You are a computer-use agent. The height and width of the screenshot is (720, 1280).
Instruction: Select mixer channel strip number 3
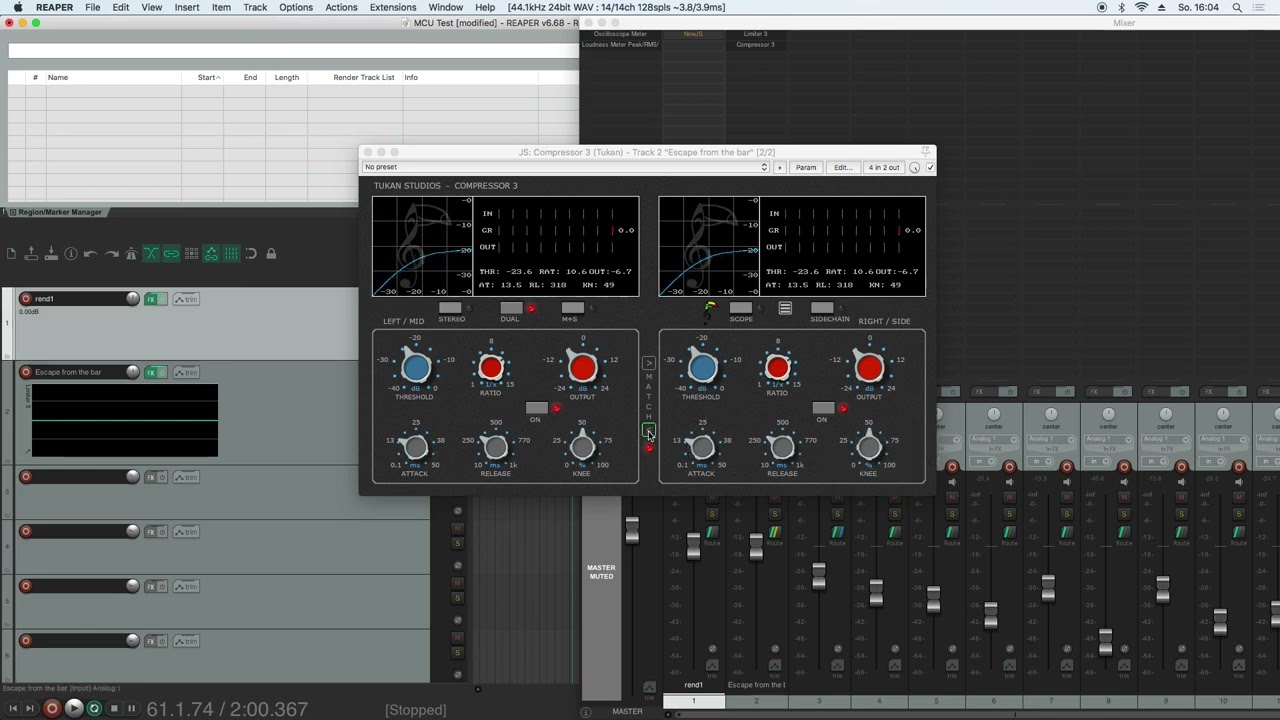[818, 701]
